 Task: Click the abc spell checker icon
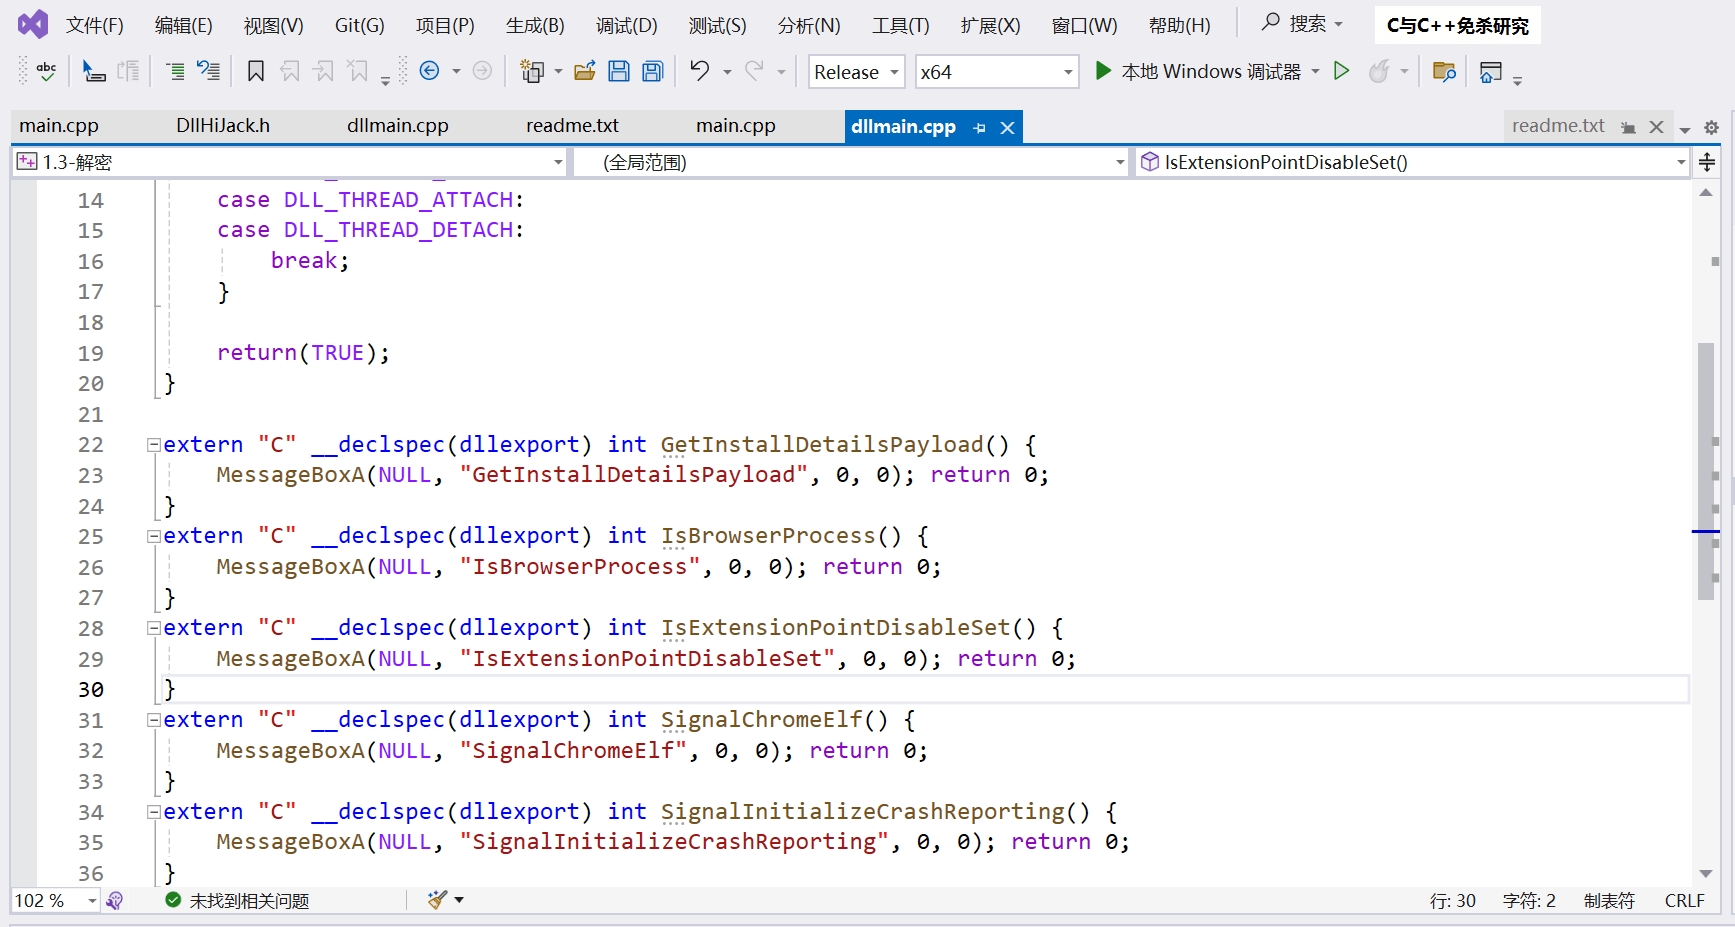[46, 71]
